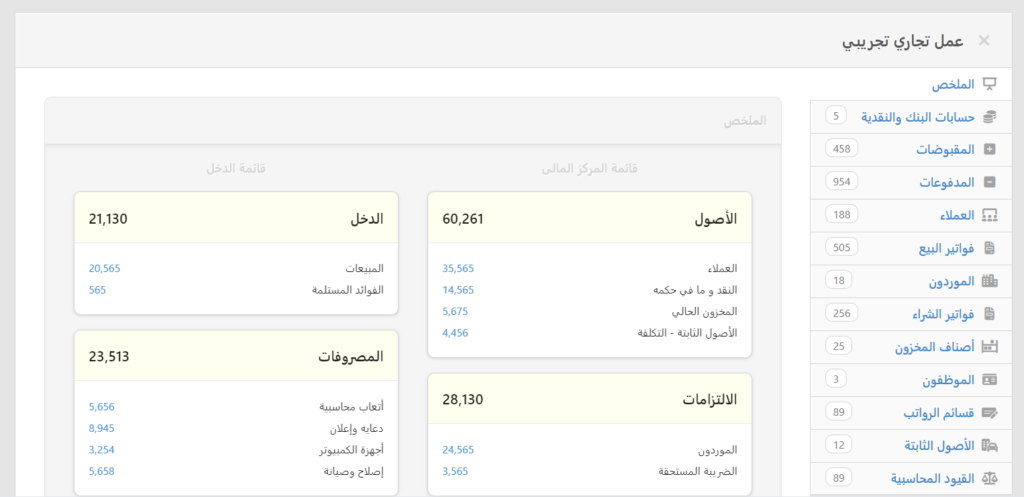Open the repairs amount 5,658

pyautogui.click(x=102, y=472)
